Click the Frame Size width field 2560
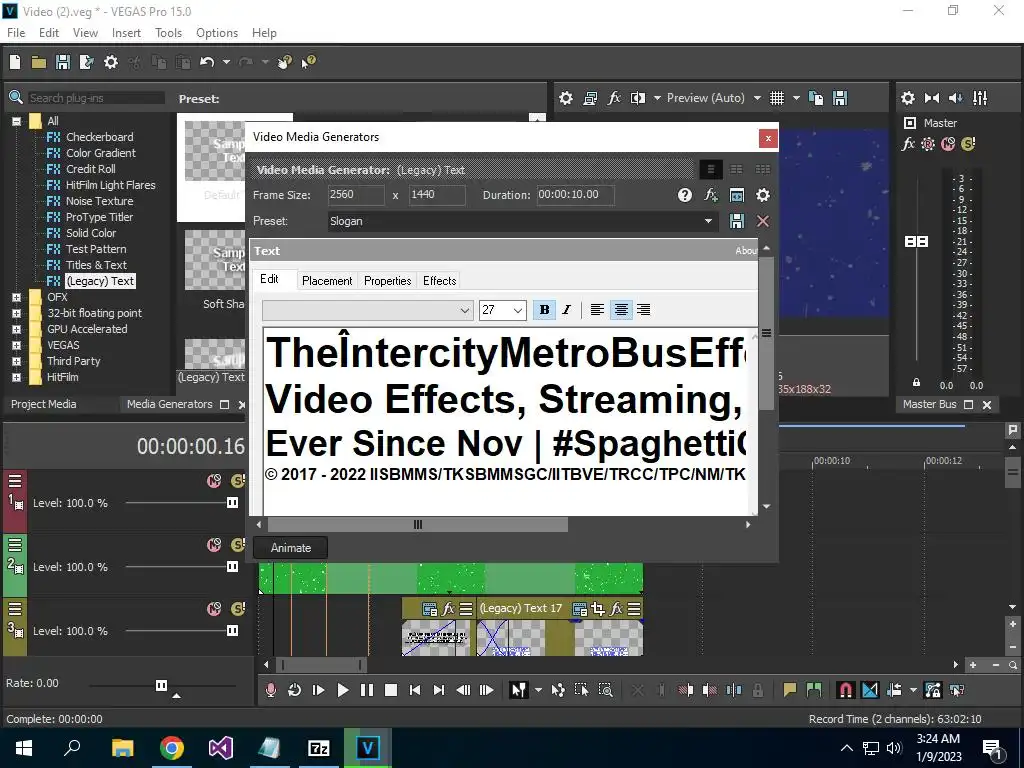Viewport: 1024px width, 768px height. 356,195
